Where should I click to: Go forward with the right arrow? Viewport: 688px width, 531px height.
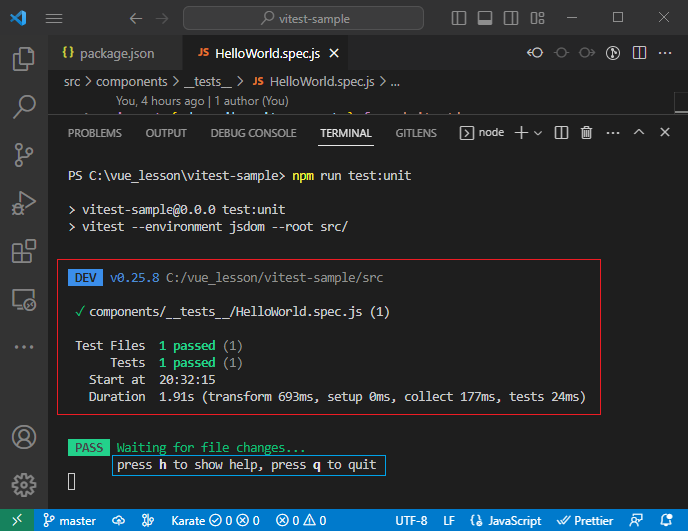click(x=162, y=18)
